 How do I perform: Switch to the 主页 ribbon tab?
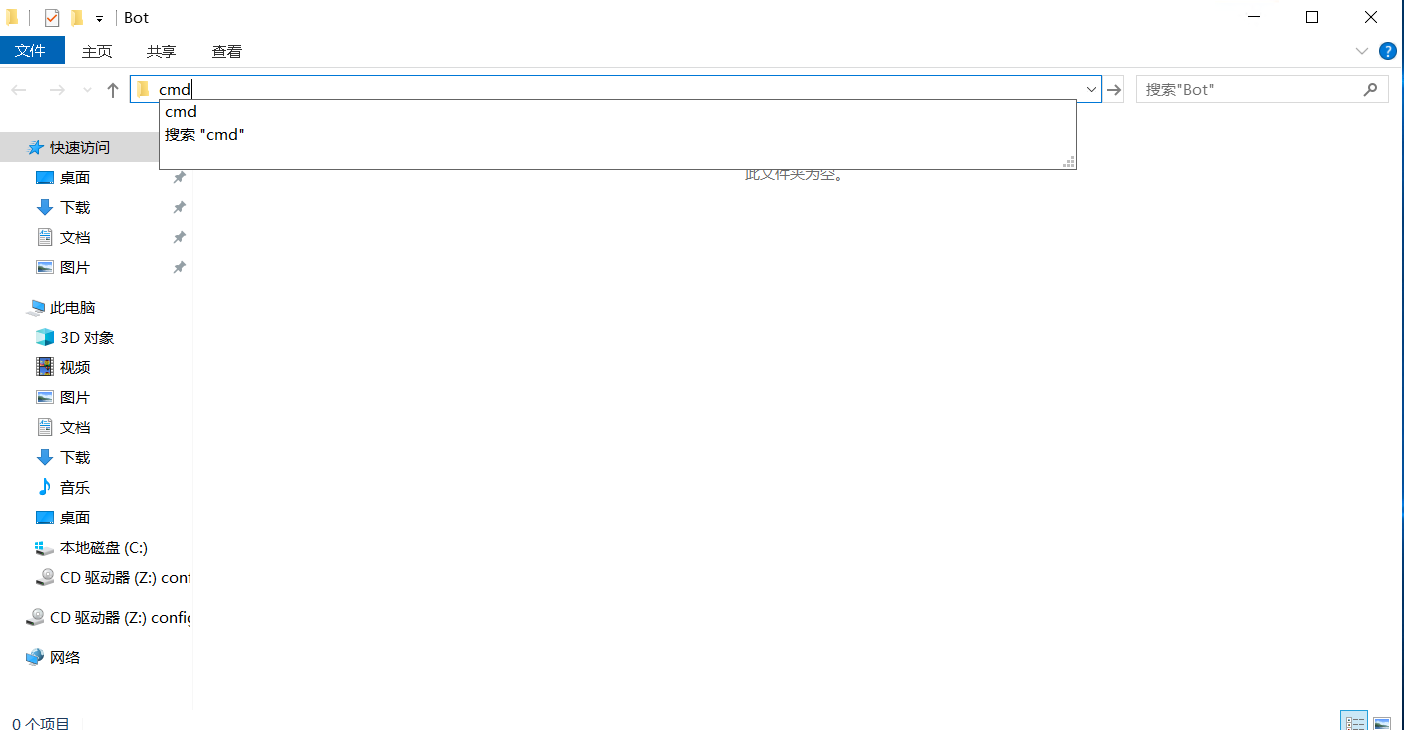coord(97,51)
